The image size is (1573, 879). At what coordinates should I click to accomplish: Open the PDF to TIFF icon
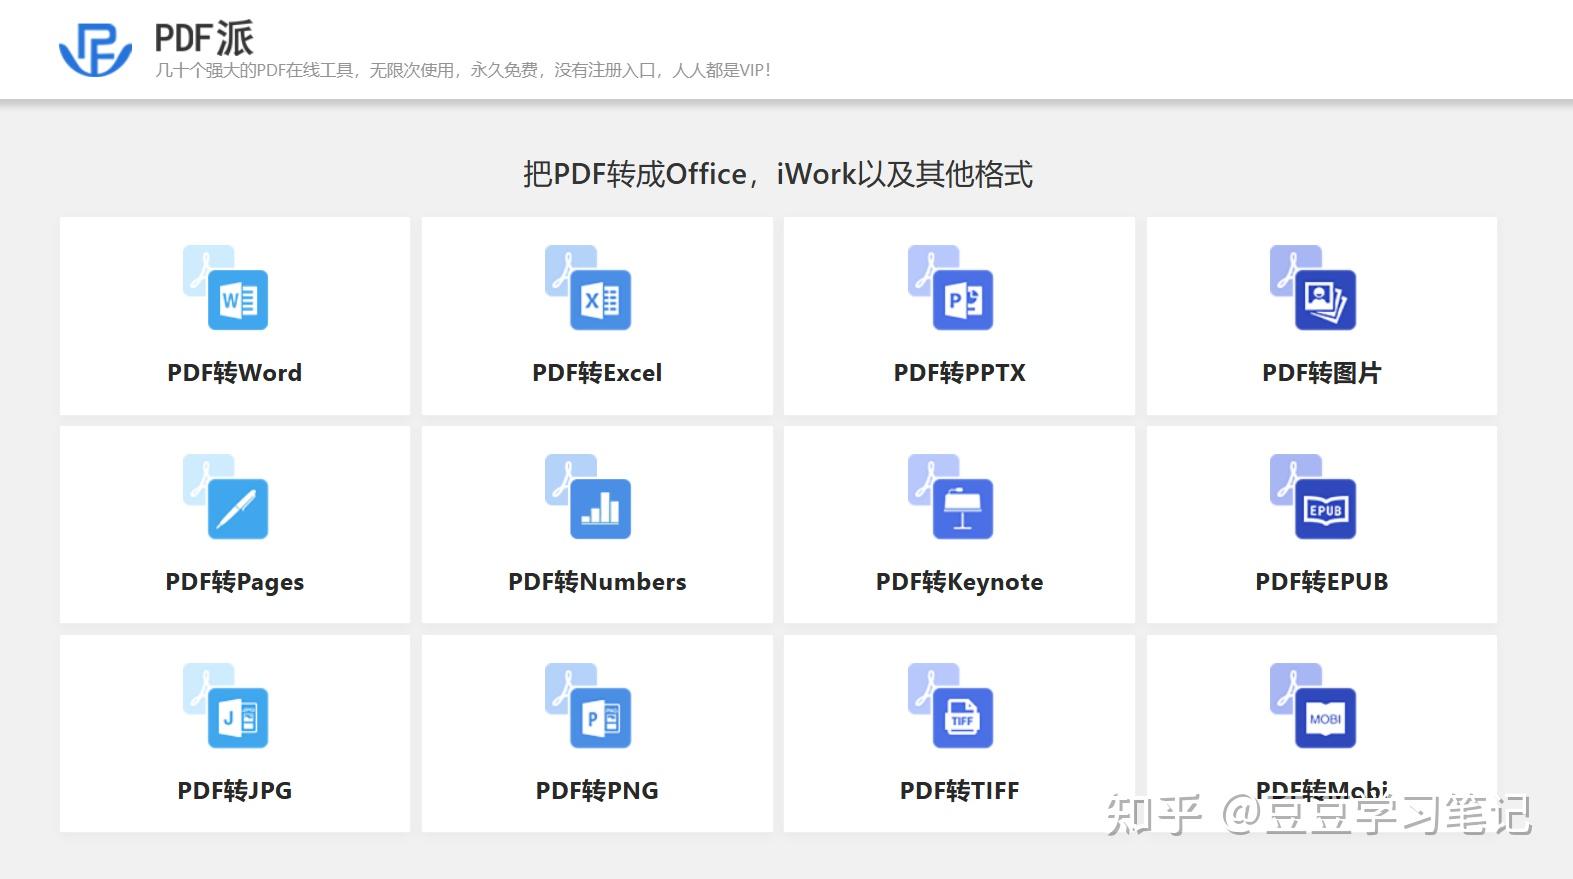(x=950, y=705)
